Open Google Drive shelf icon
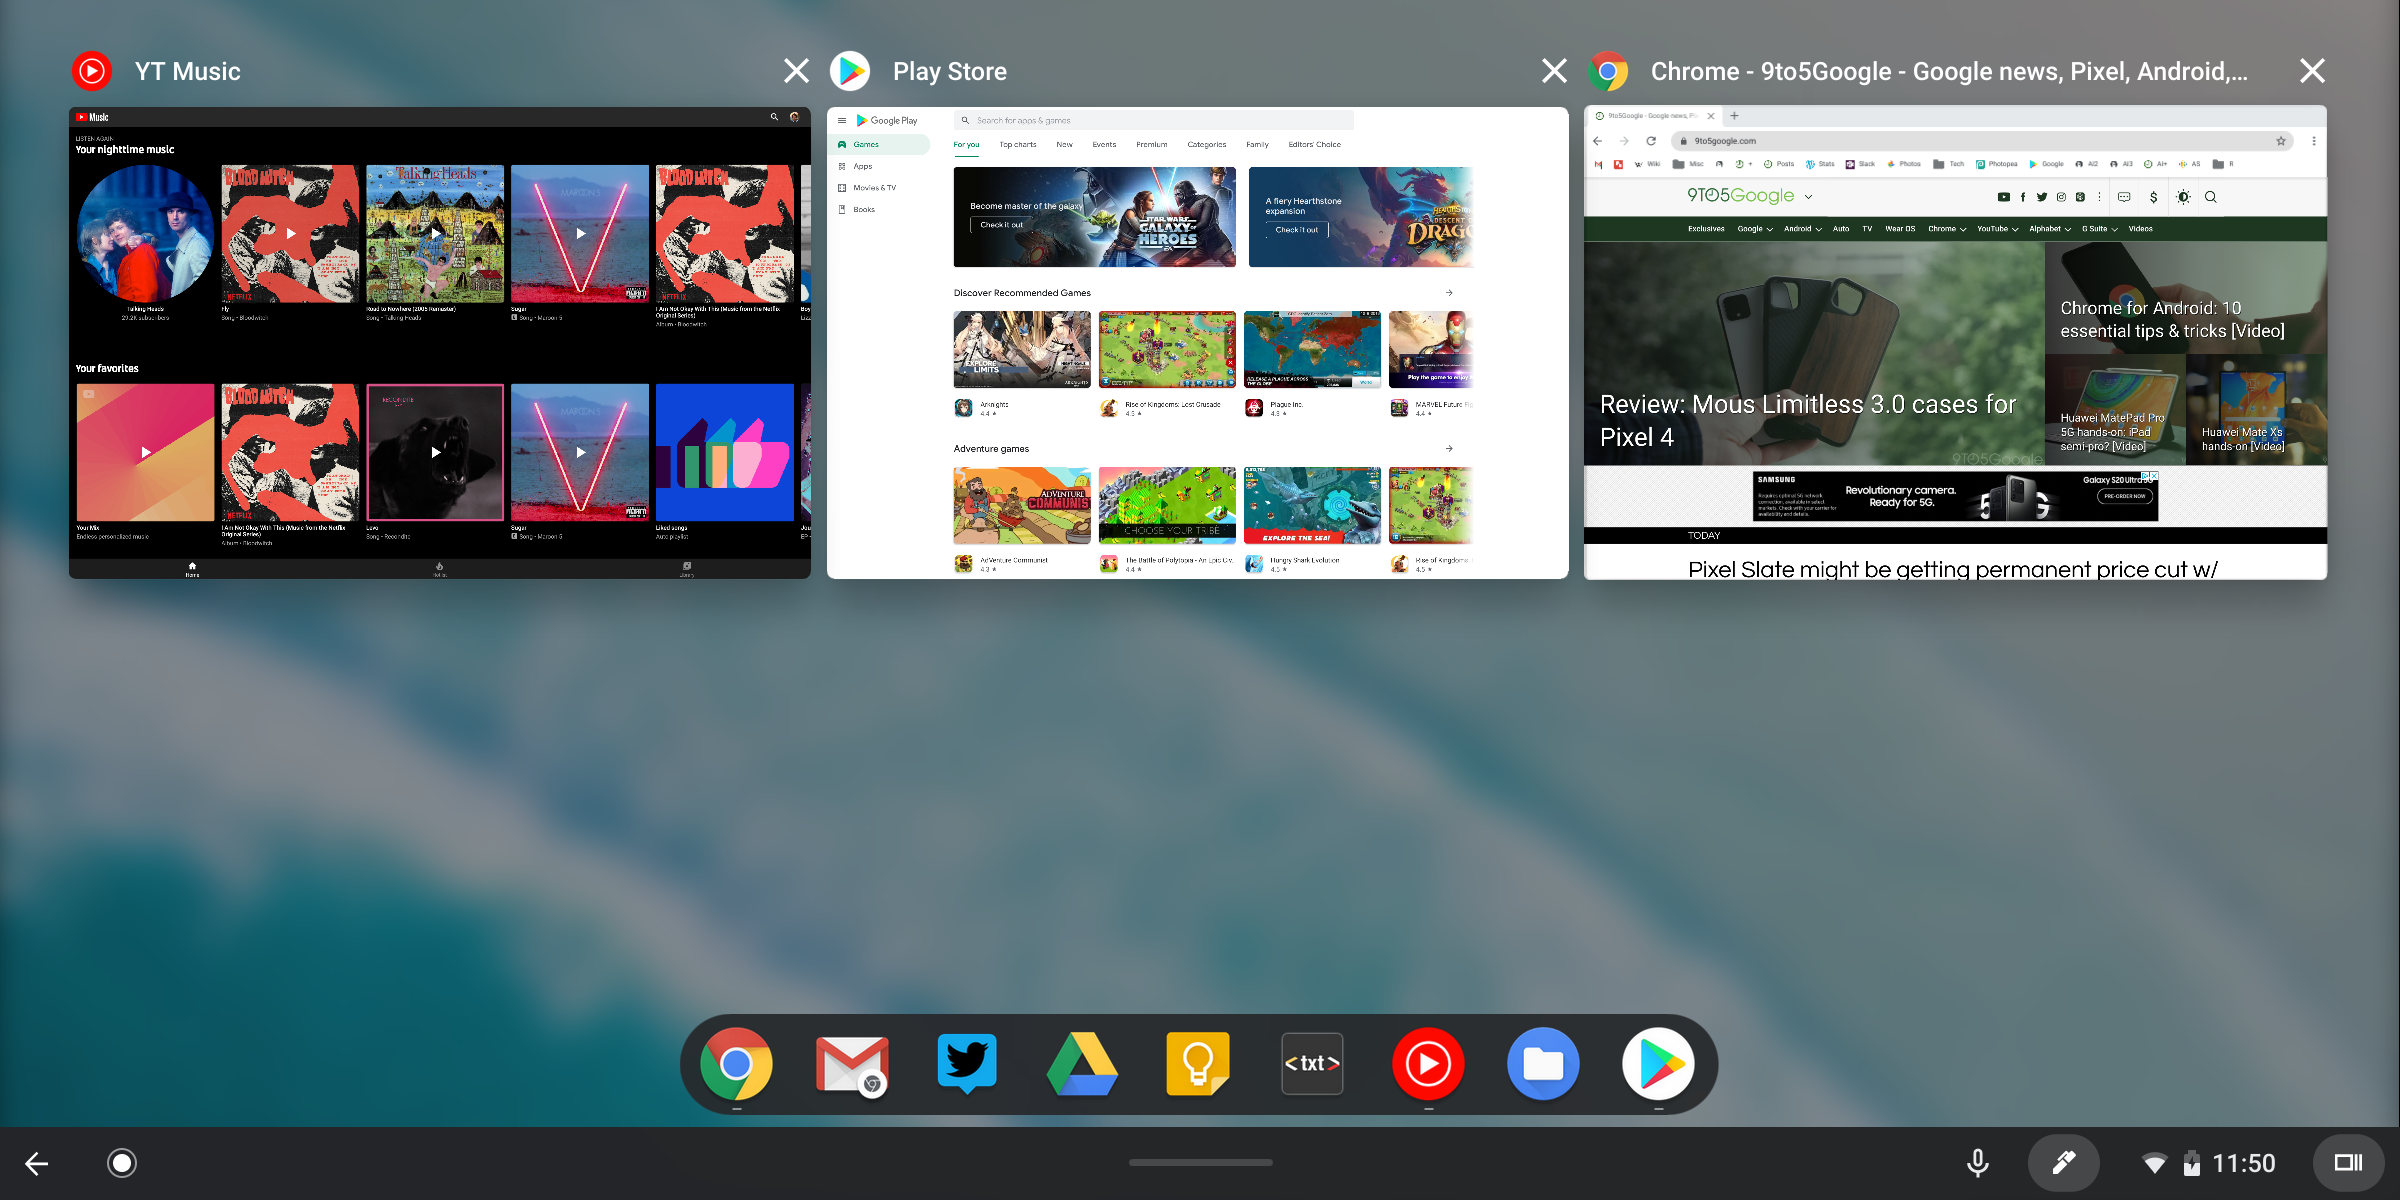The width and height of the screenshot is (2400, 1200). [x=1082, y=1064]
